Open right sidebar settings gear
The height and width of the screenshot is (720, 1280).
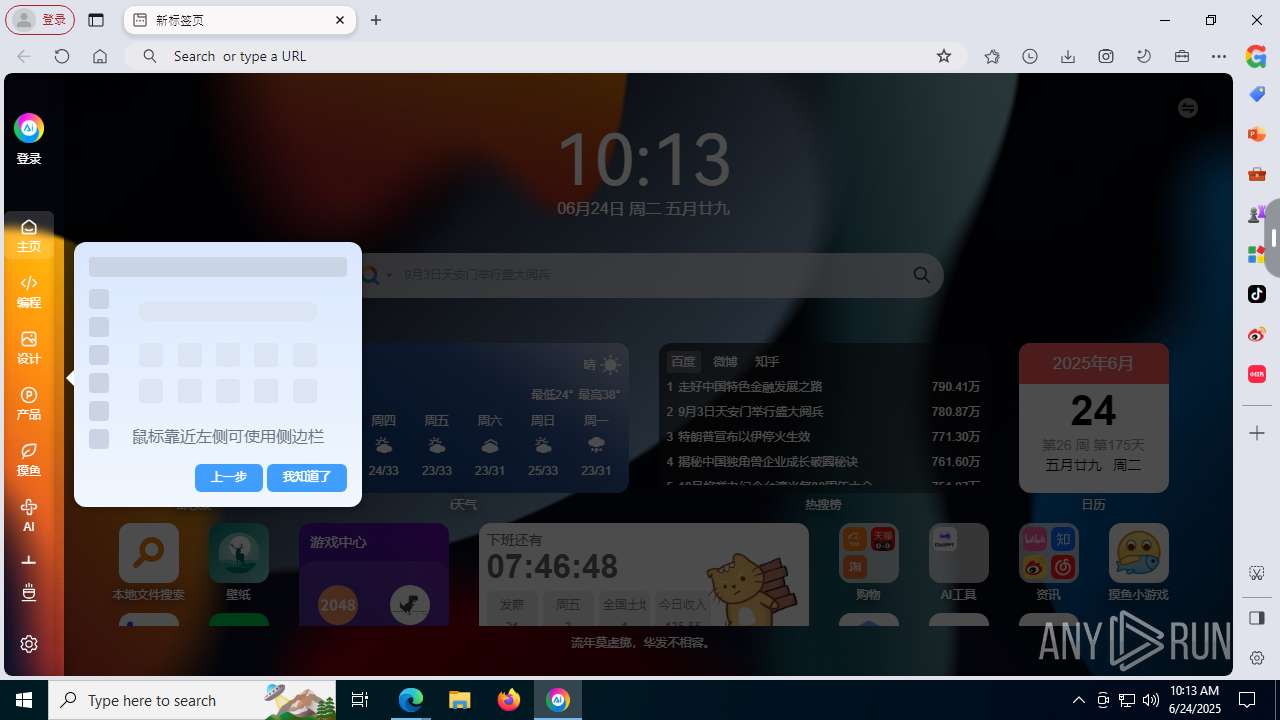(1257, 658)
